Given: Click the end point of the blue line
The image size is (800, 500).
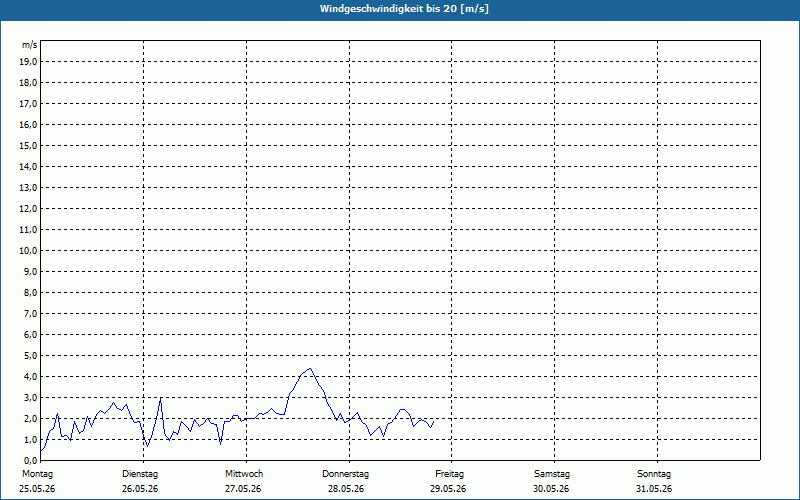Looking at the screenshot, I should click(x=434, y=421).
